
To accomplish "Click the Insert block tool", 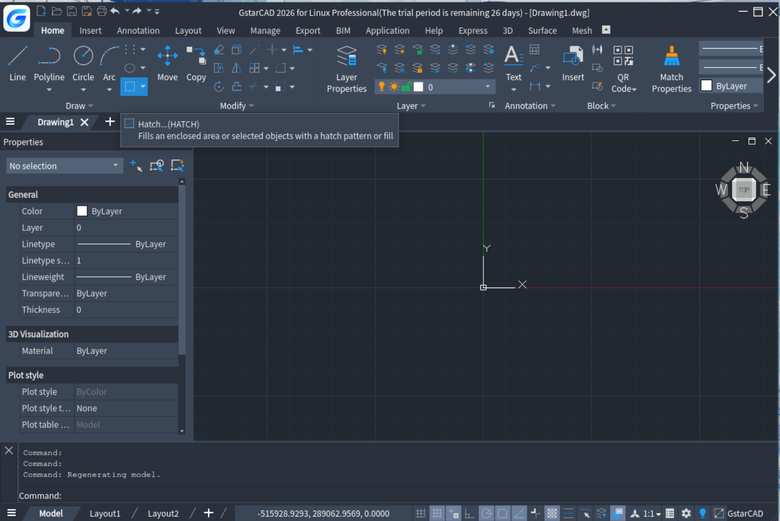I will tap(573, 63).
